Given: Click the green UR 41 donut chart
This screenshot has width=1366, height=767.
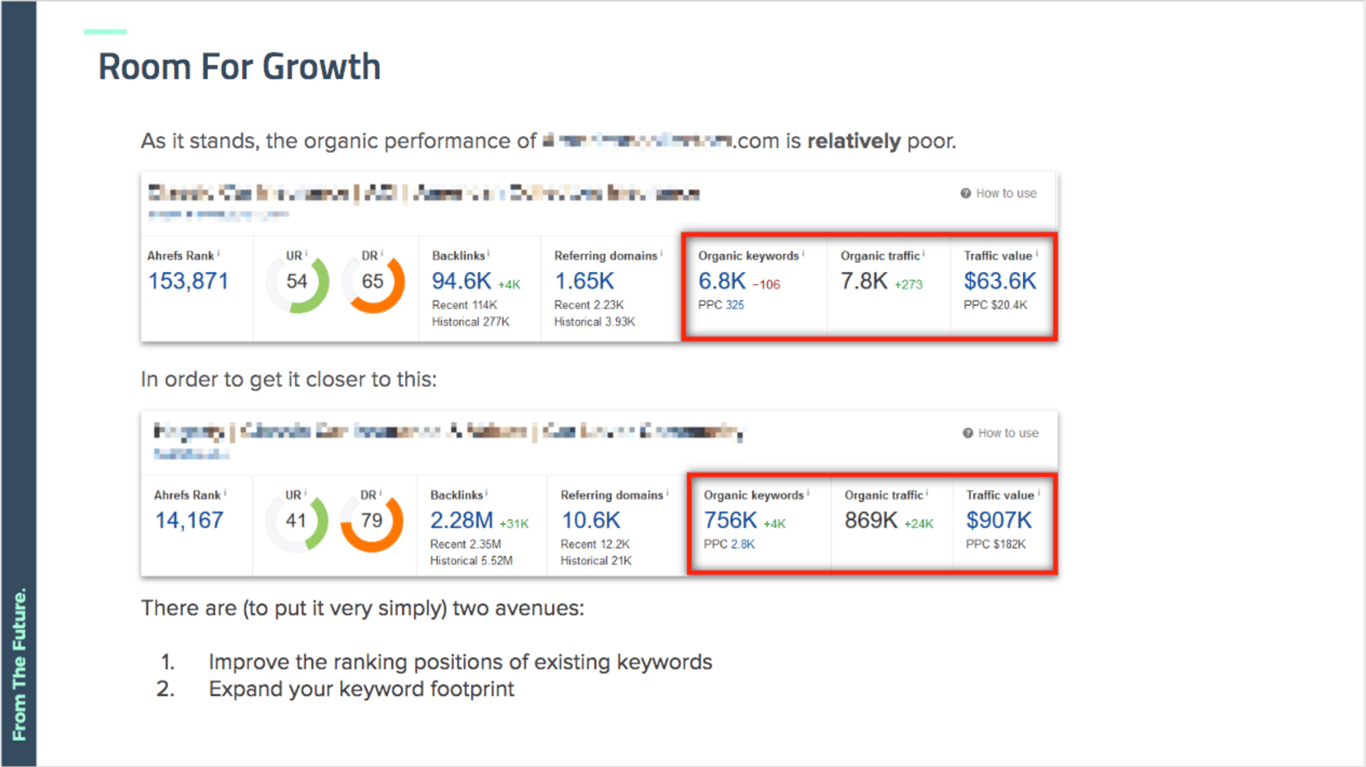Looking at the screenshot, I should [297, 521].
